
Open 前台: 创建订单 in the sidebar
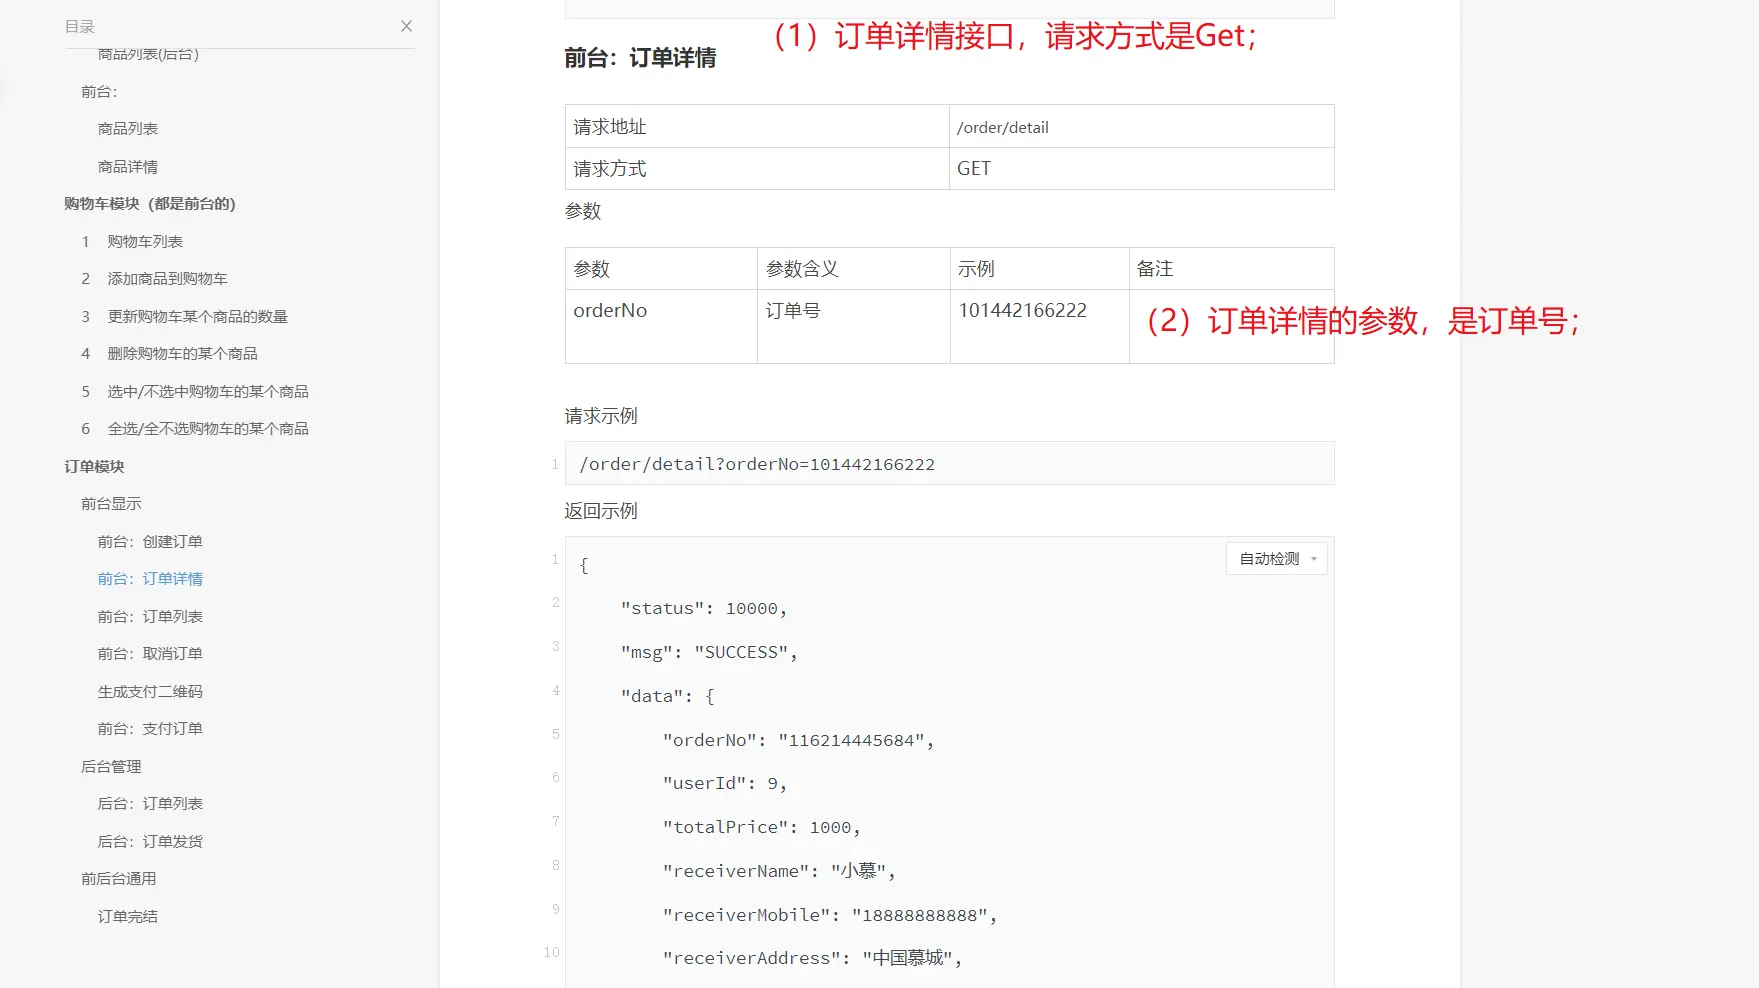(150, 542)
